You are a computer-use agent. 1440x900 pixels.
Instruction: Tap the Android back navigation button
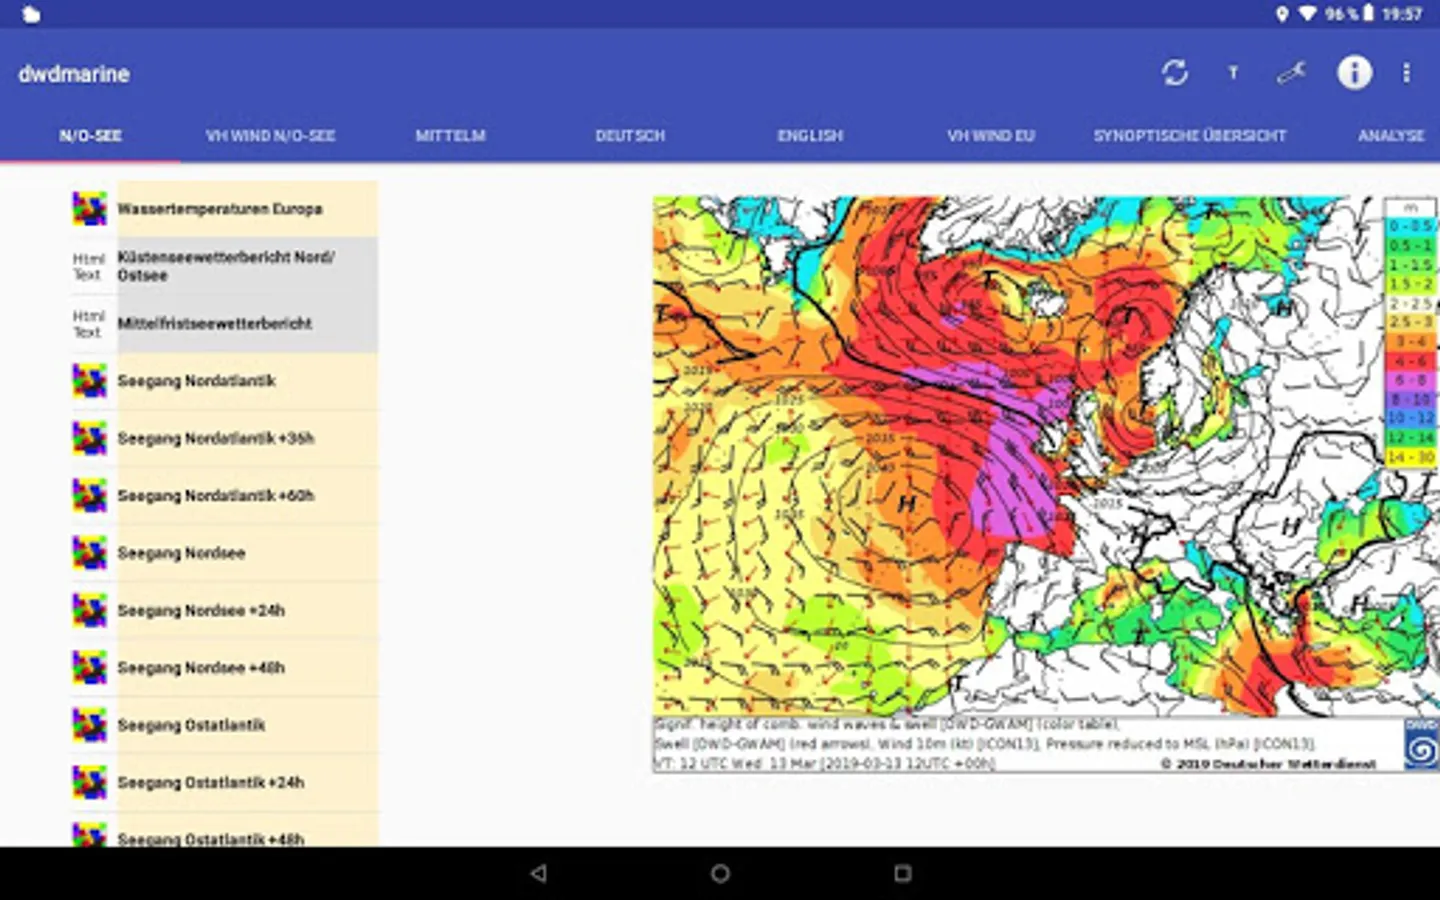coord(538,873)
